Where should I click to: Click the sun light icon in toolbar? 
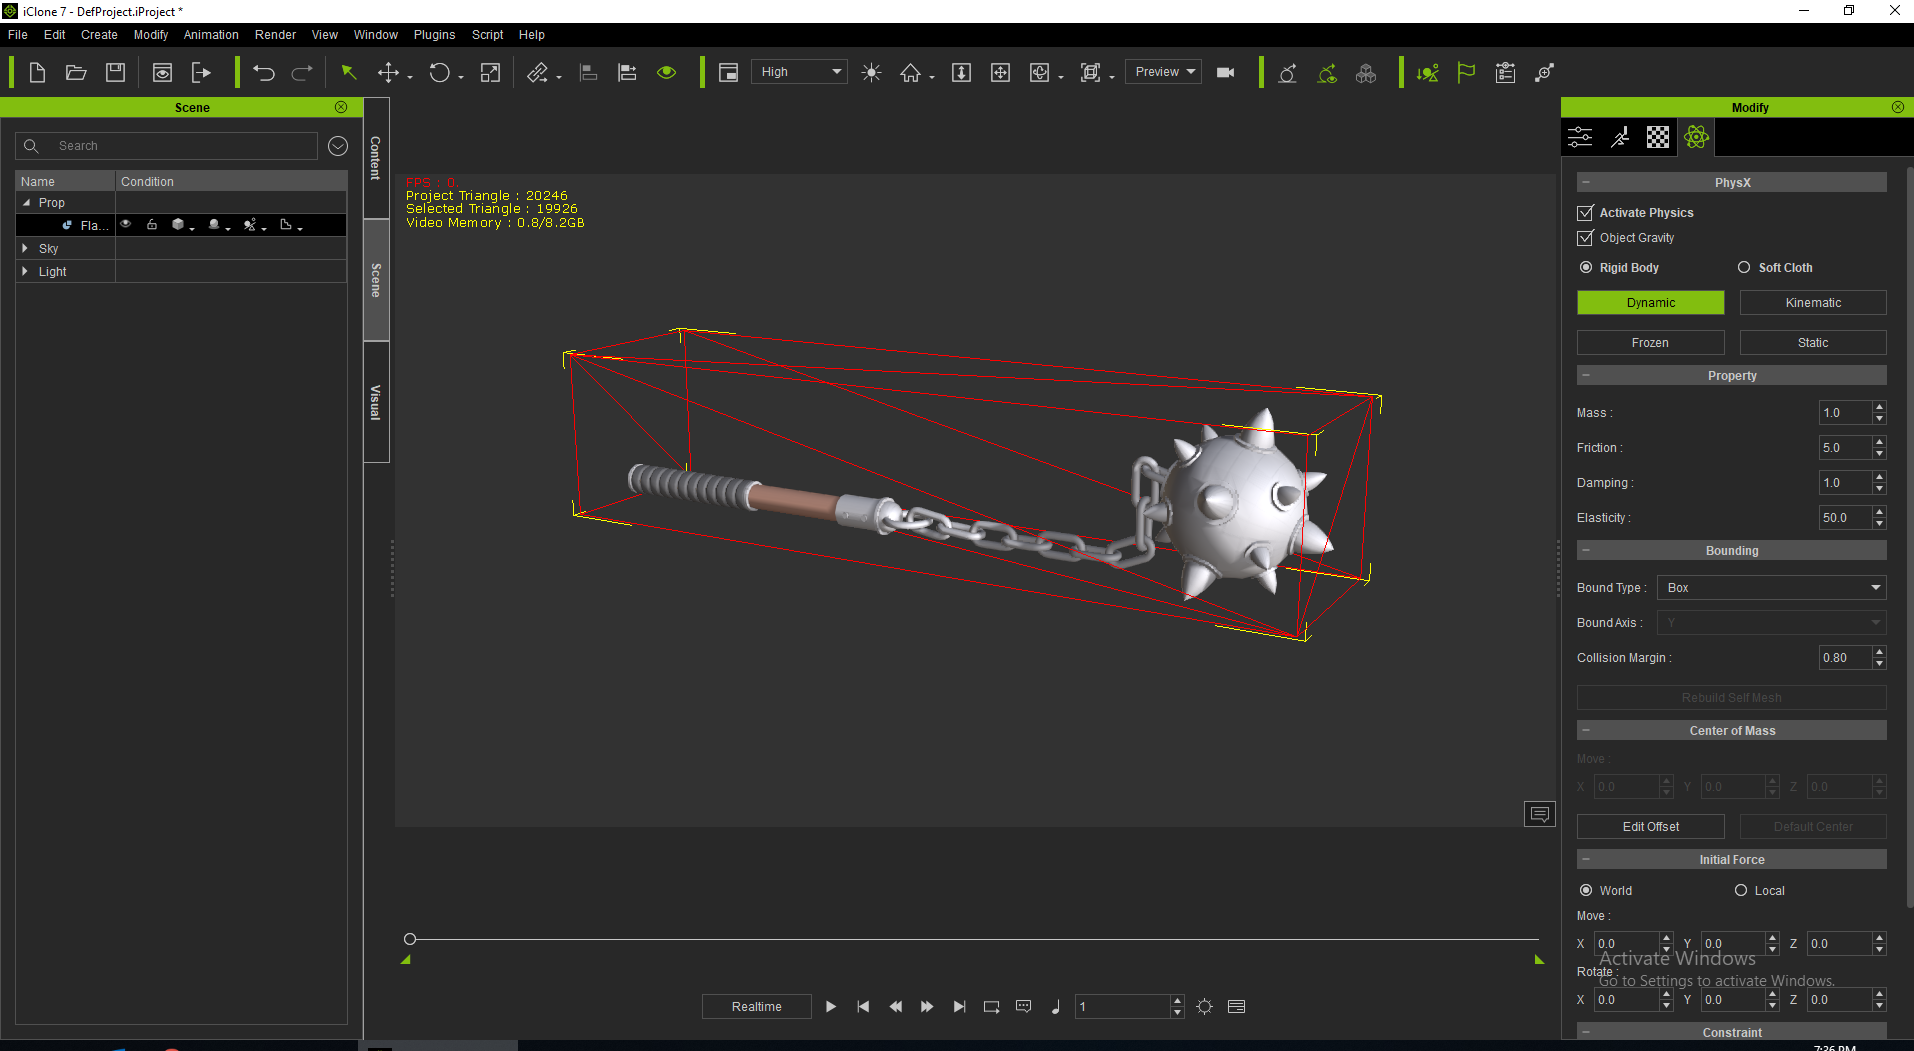tap(872, 72)
